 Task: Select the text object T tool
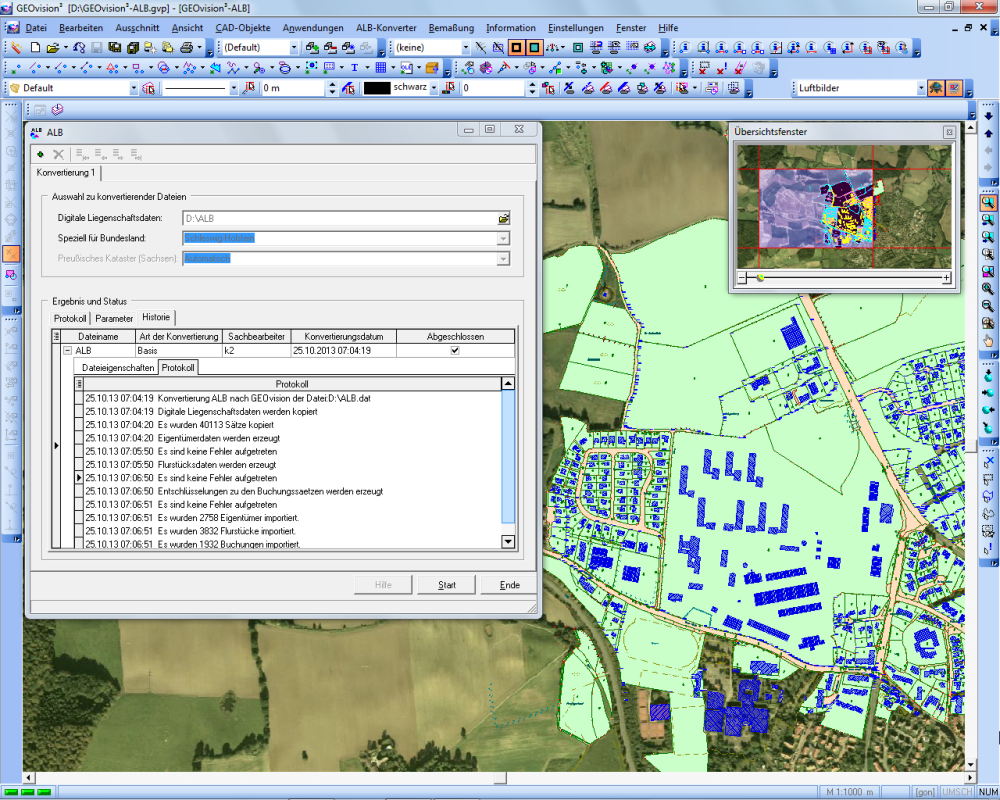tap(355, 68)
